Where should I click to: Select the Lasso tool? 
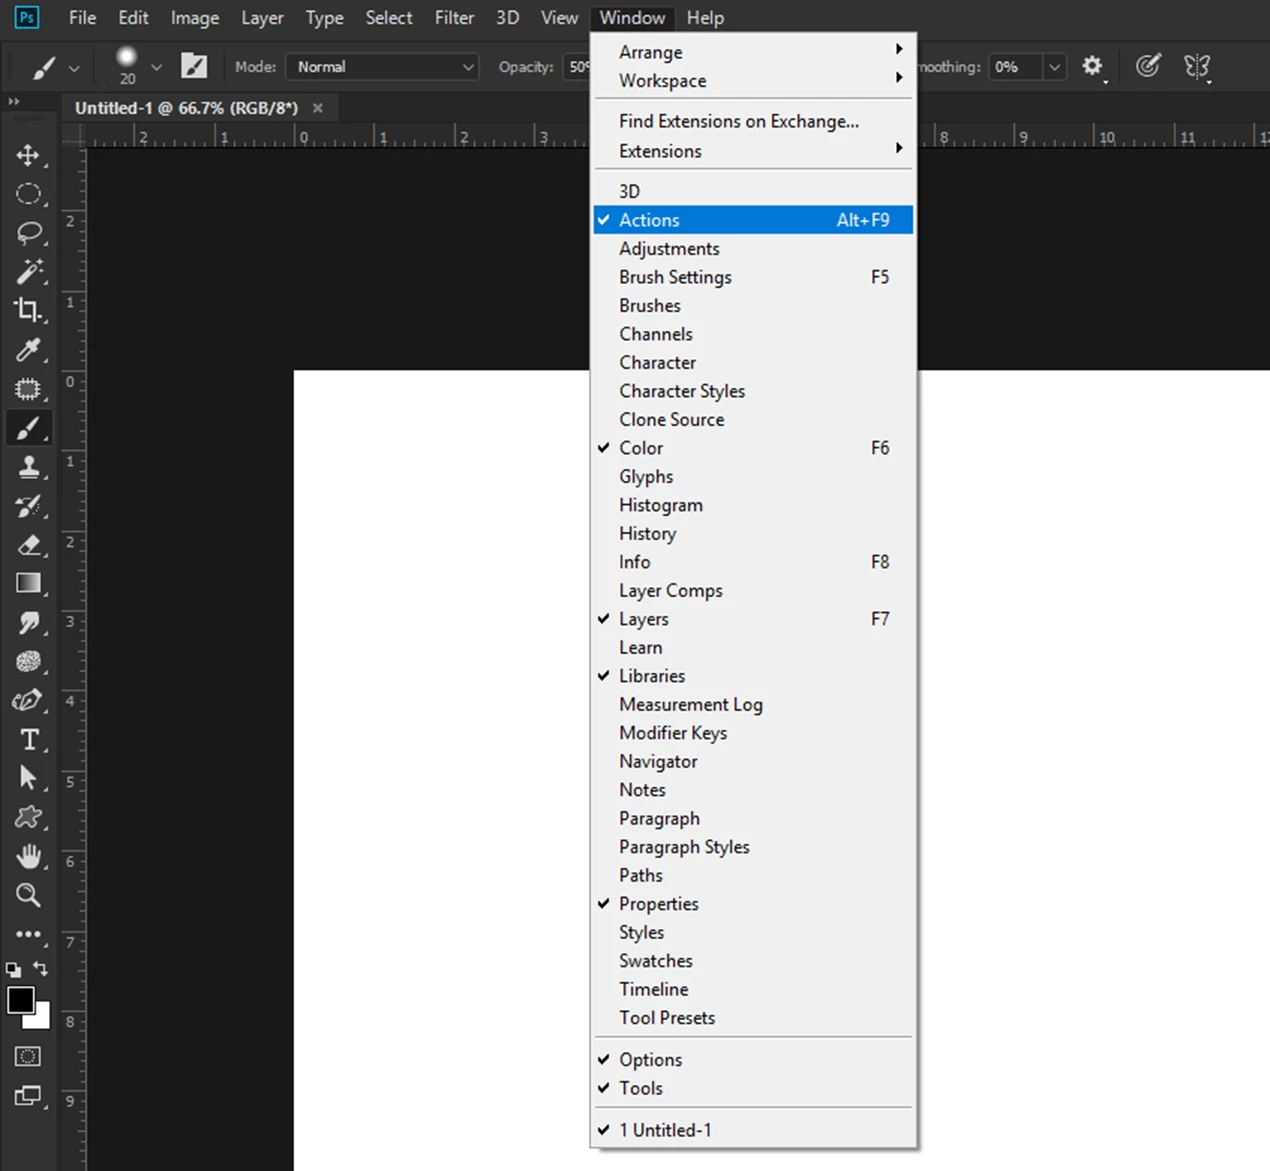[x=28, y=233]
